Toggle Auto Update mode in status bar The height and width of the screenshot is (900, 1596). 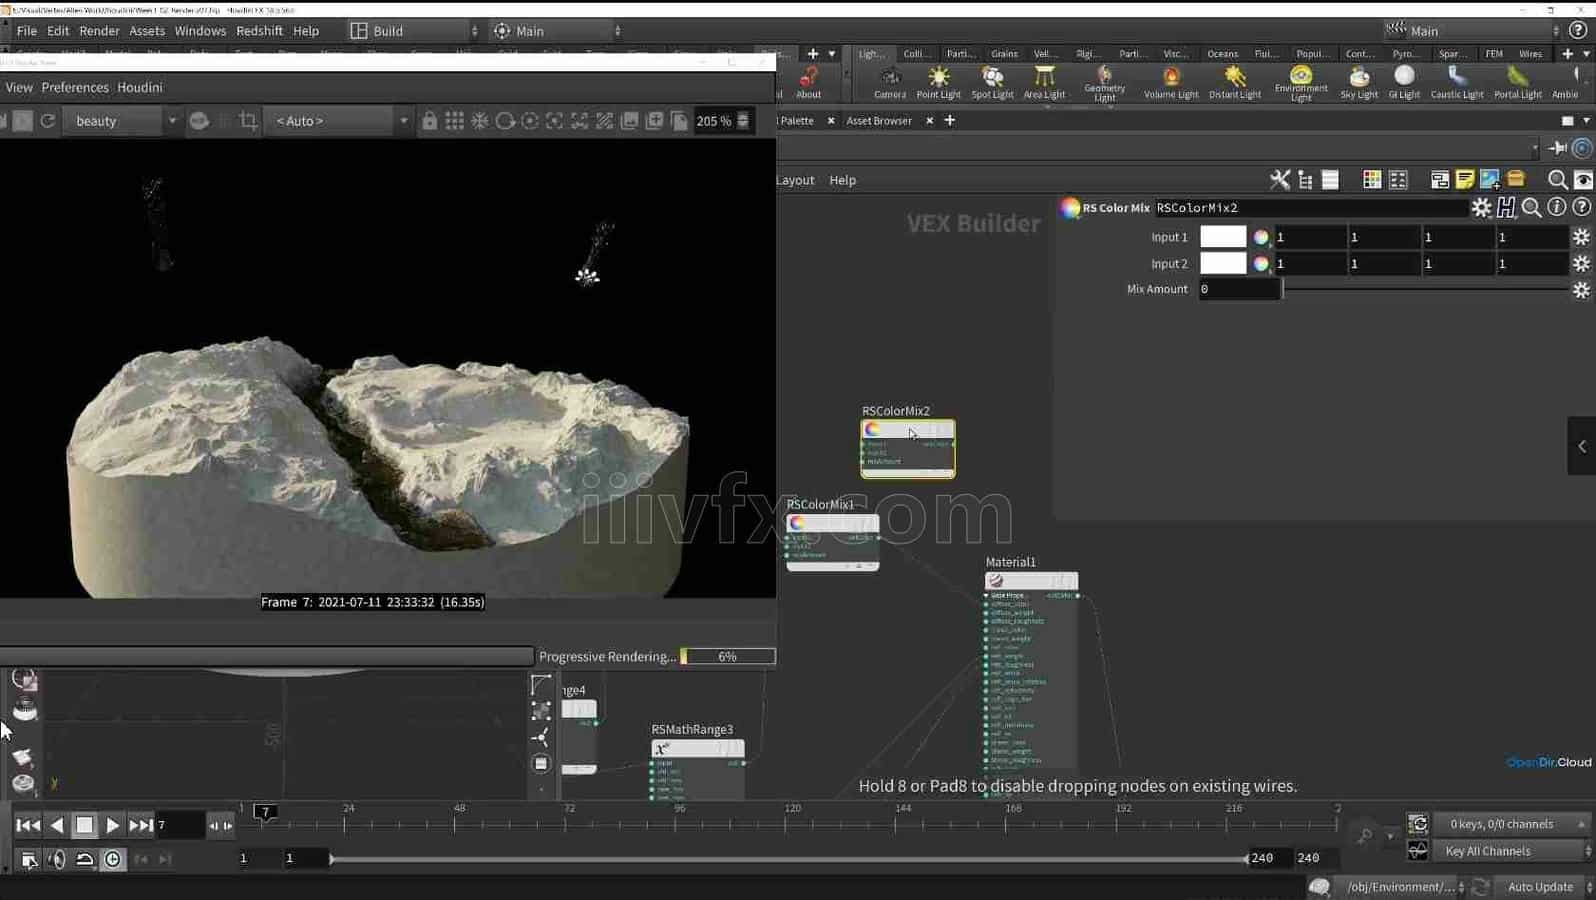click(1539, 887)
